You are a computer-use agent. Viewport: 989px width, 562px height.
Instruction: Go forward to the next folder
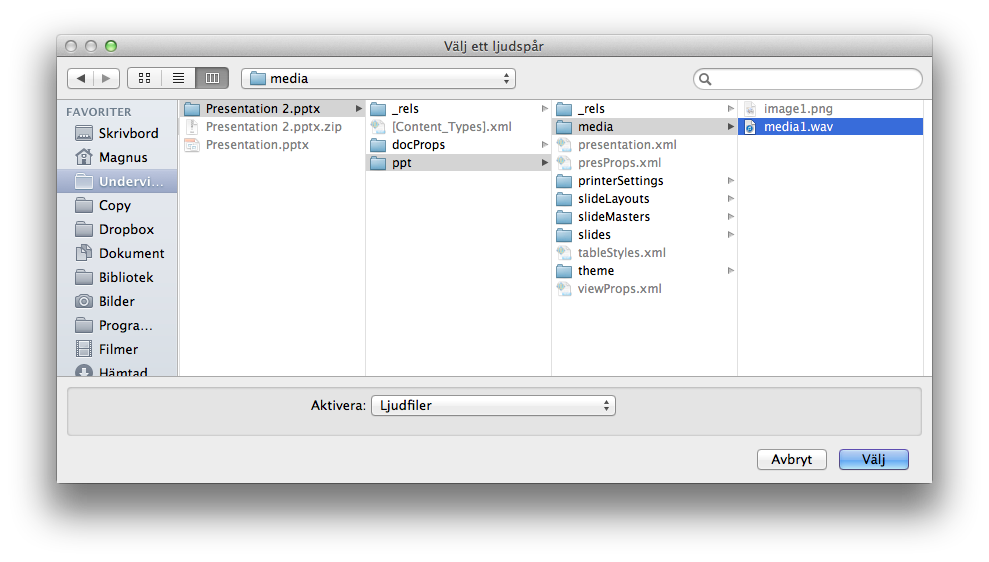point(107,78)
